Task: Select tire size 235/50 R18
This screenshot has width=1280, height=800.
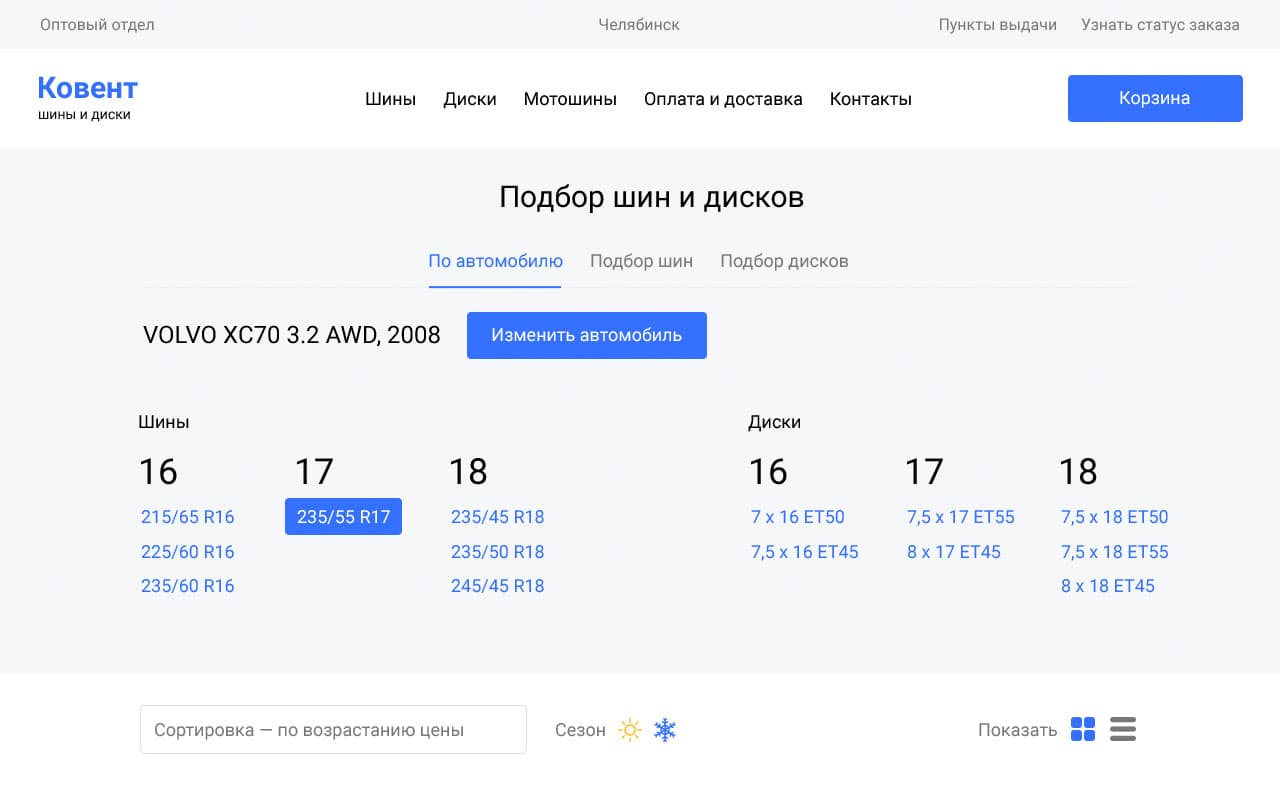Action: click(498, 552)
